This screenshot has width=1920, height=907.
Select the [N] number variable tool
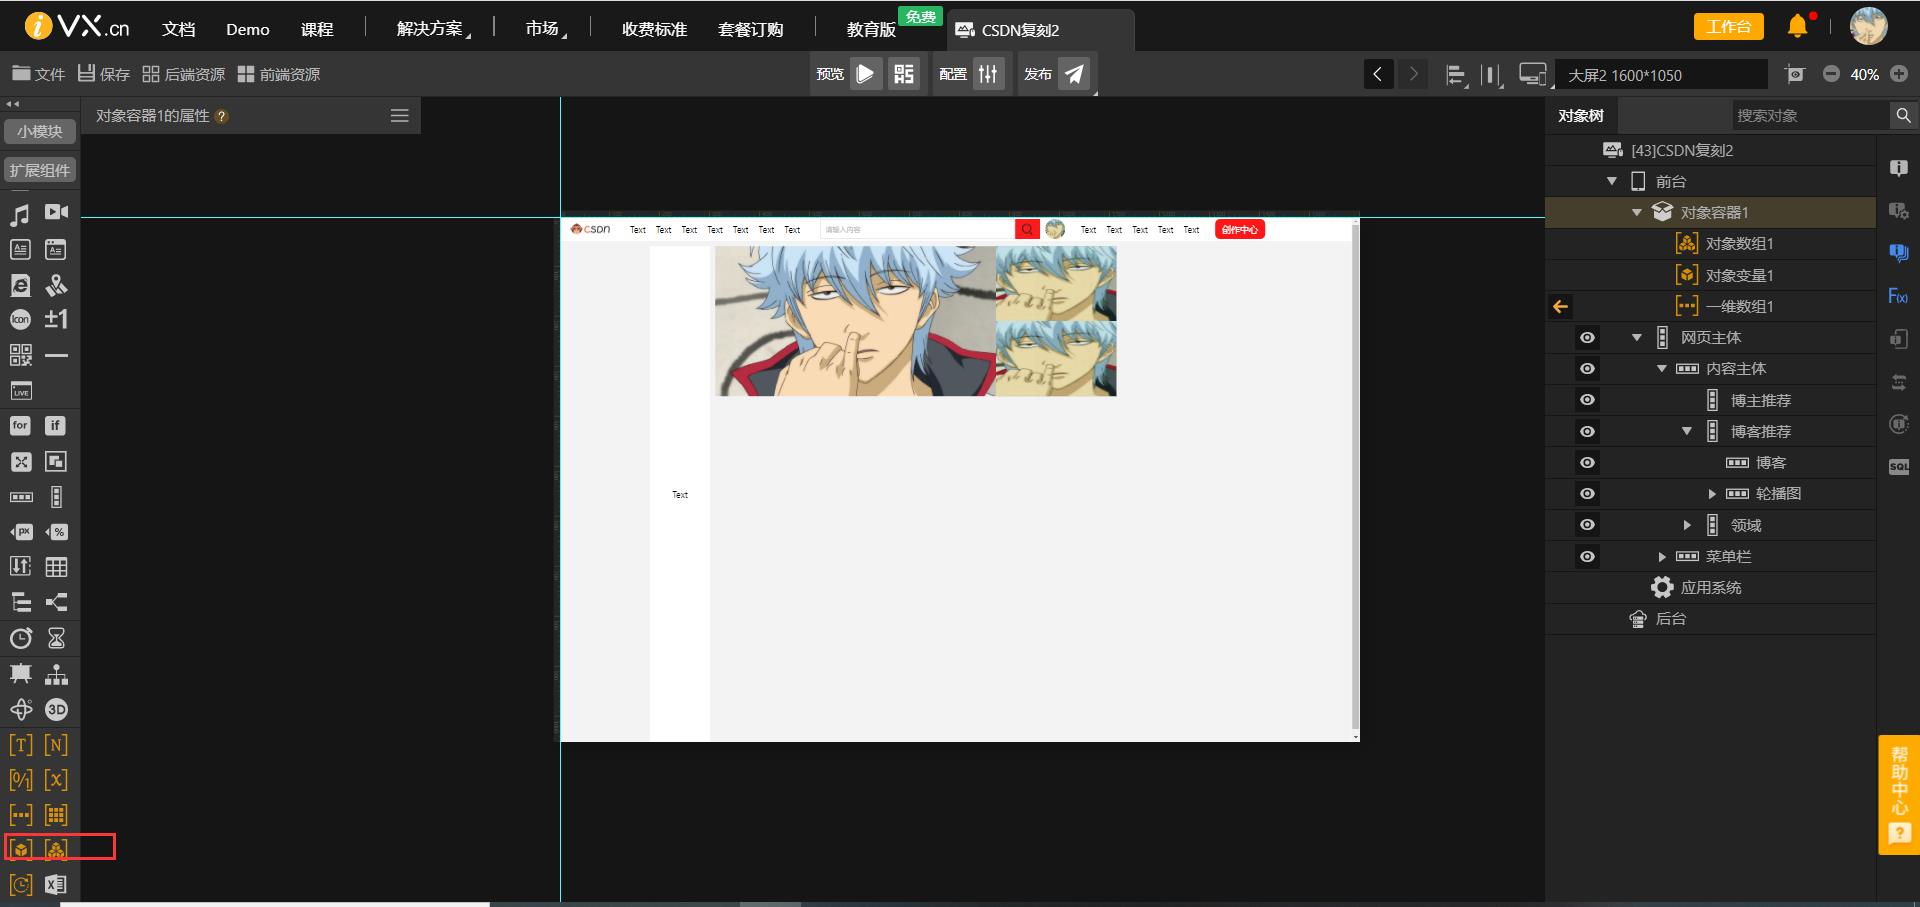click(x=57, y=745)
